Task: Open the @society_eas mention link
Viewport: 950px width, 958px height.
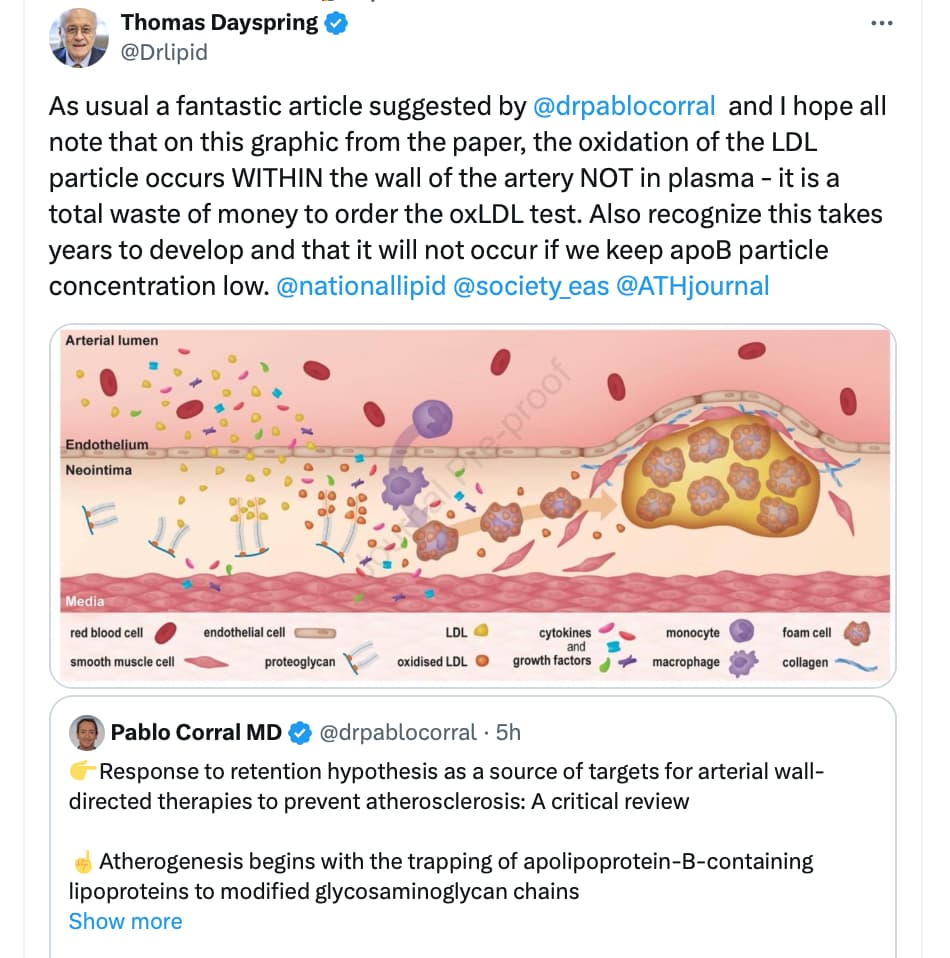Action: pyautogui.click(x=531, y=286)
